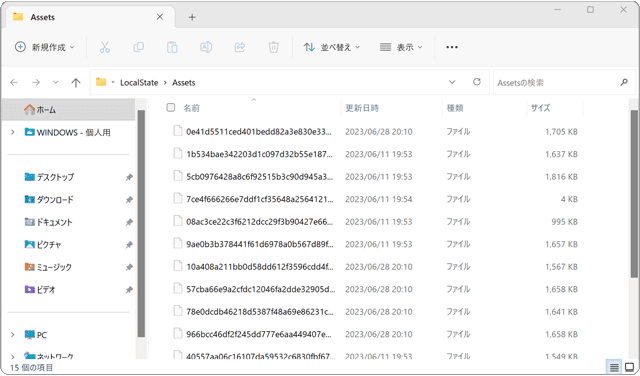The height and width of the screenshot is (376, 640).
Task: Select file 08ac3ce22c3f6212dcc29f3b90427e66
Action: [x=259, y=221]
